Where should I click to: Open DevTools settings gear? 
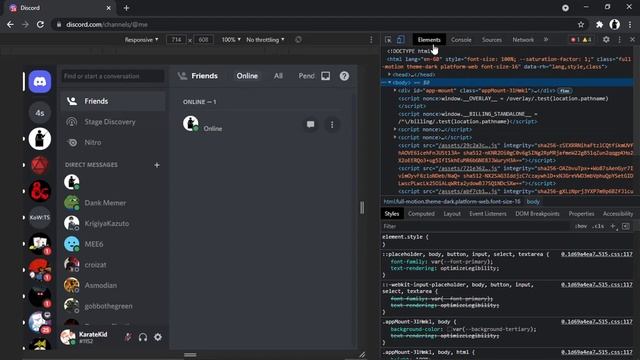pos(606,40)
